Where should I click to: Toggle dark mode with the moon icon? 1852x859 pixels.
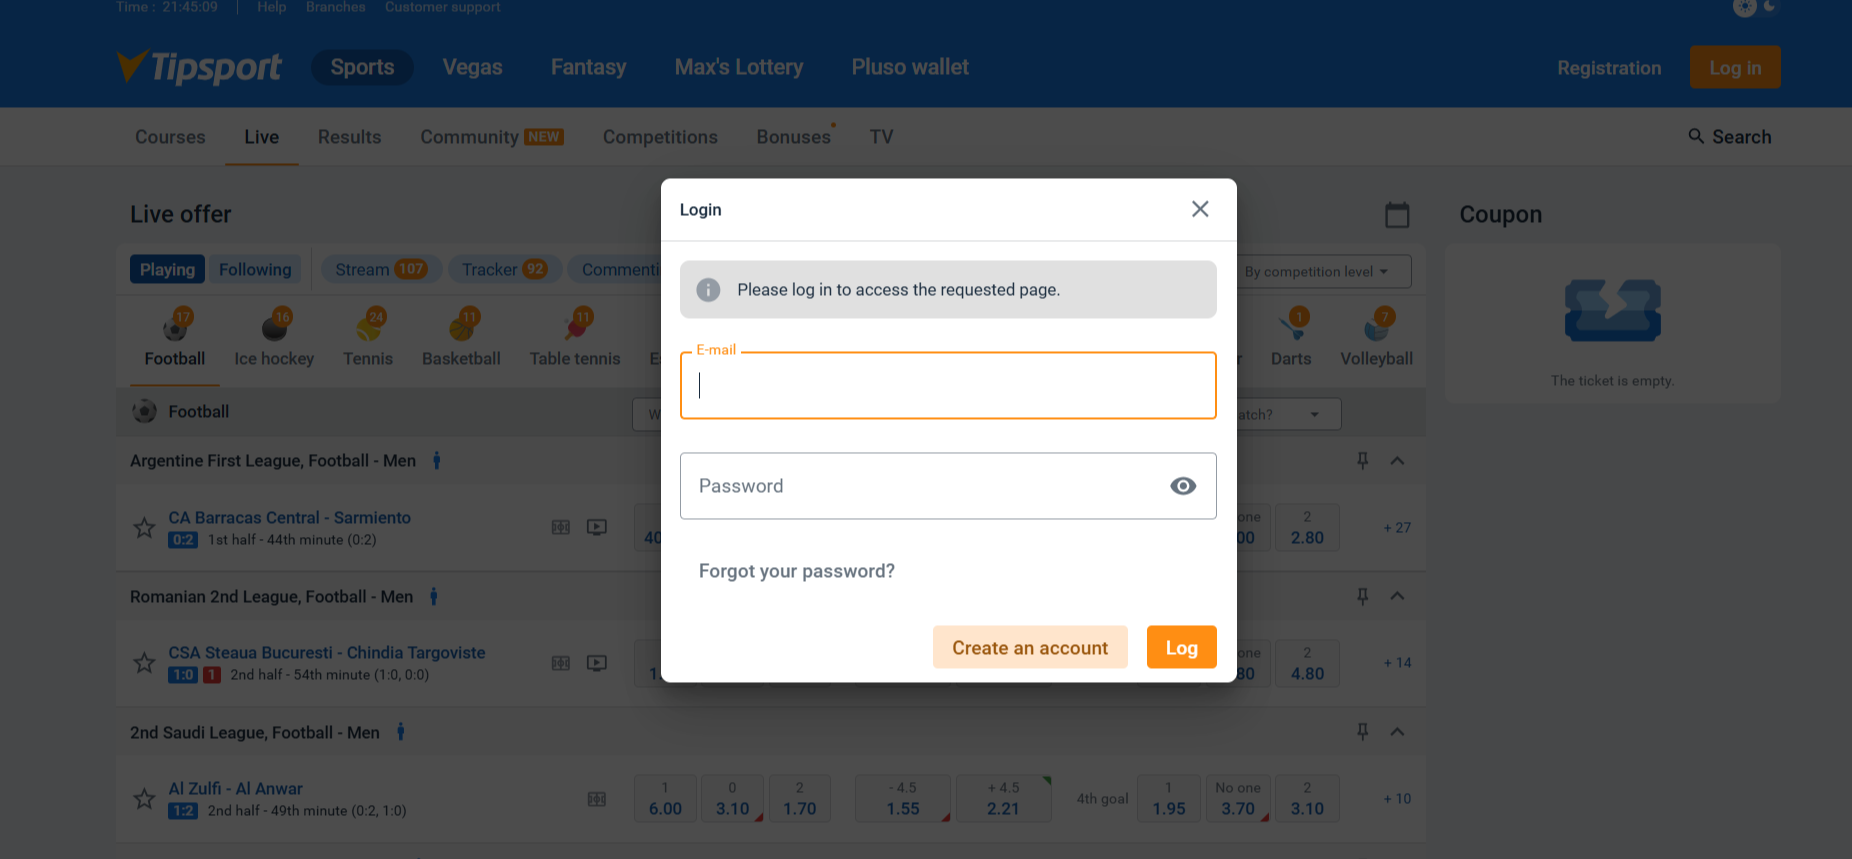[x=1768, y=7]
